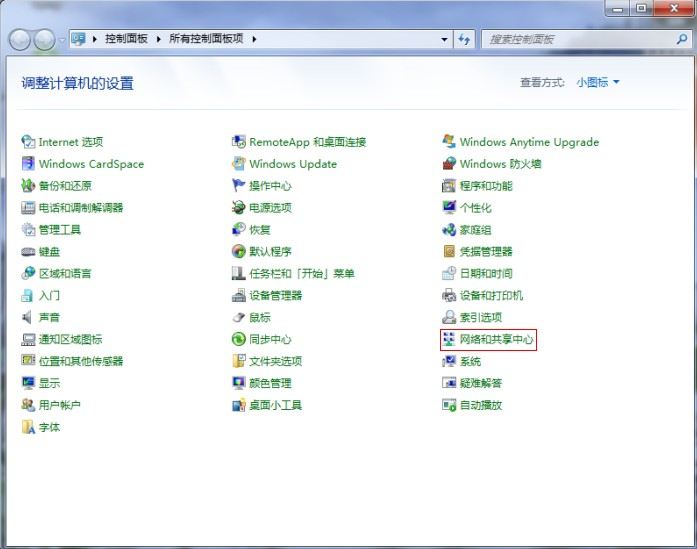This screenshot has width=697, height=549.
Task: Open the 操作中心 flag icon
Action: [x=239, y=185]
